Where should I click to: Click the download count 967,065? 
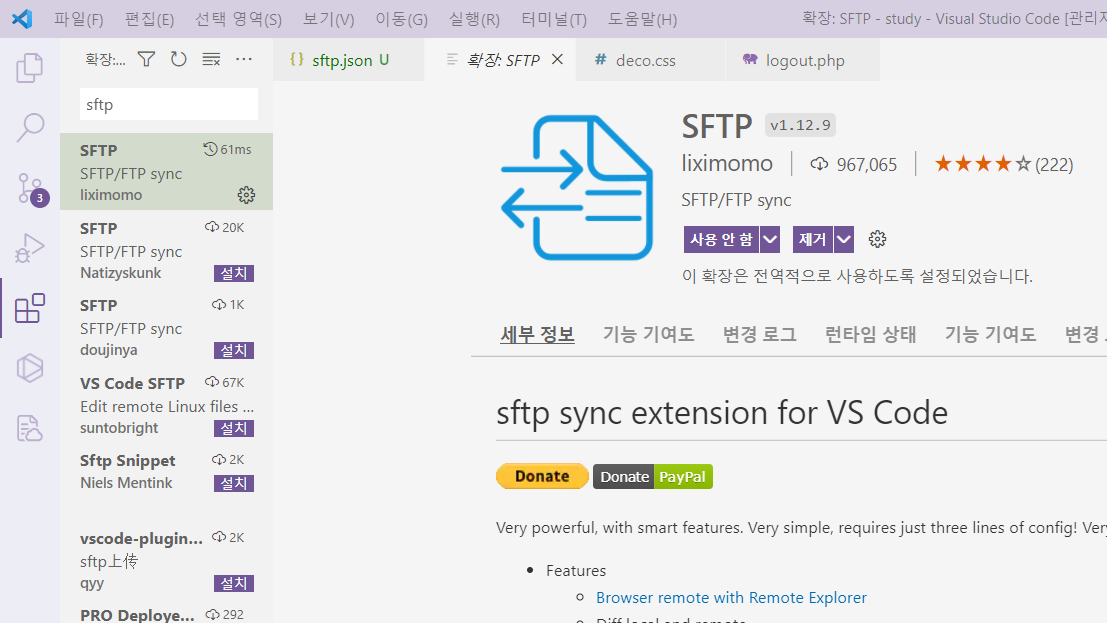tap(854, 165)
